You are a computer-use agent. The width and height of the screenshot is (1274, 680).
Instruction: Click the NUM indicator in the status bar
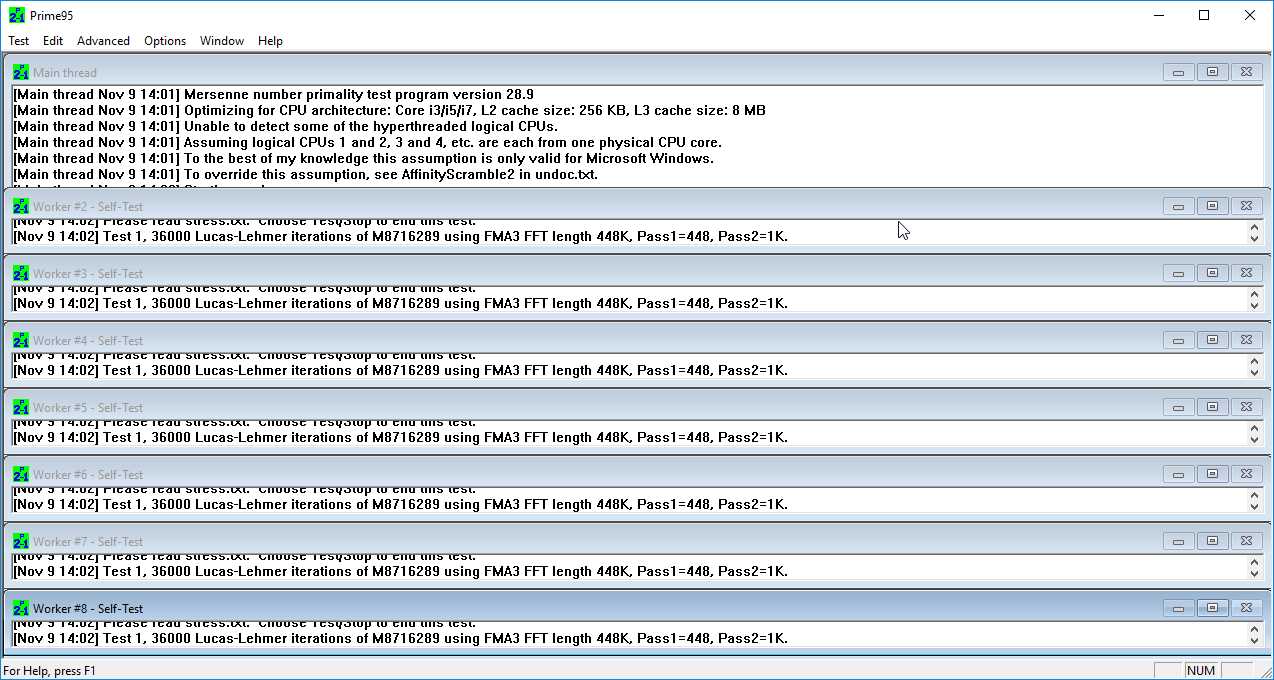(x=1201, y=671)
